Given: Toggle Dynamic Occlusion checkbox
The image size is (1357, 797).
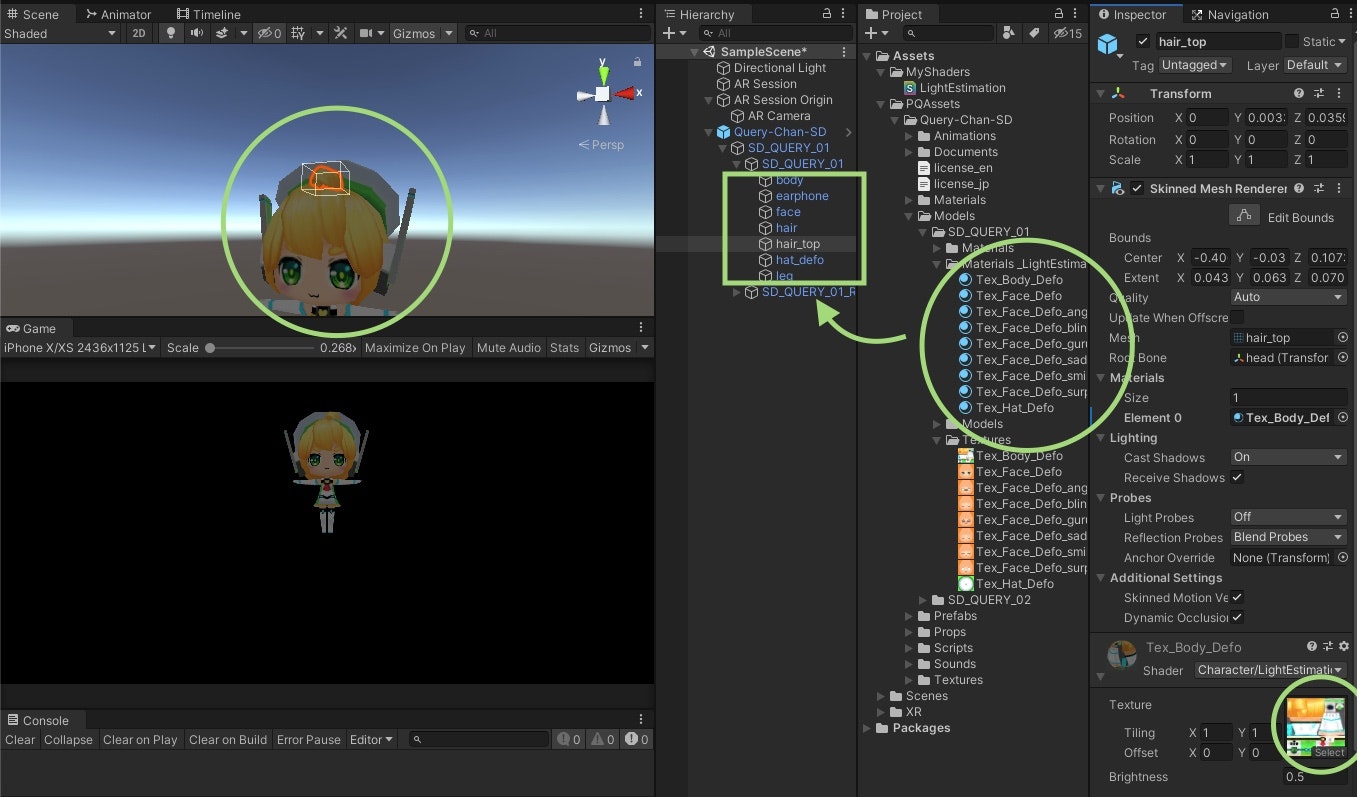Looking at the screenshot, I should [1237, 617].
